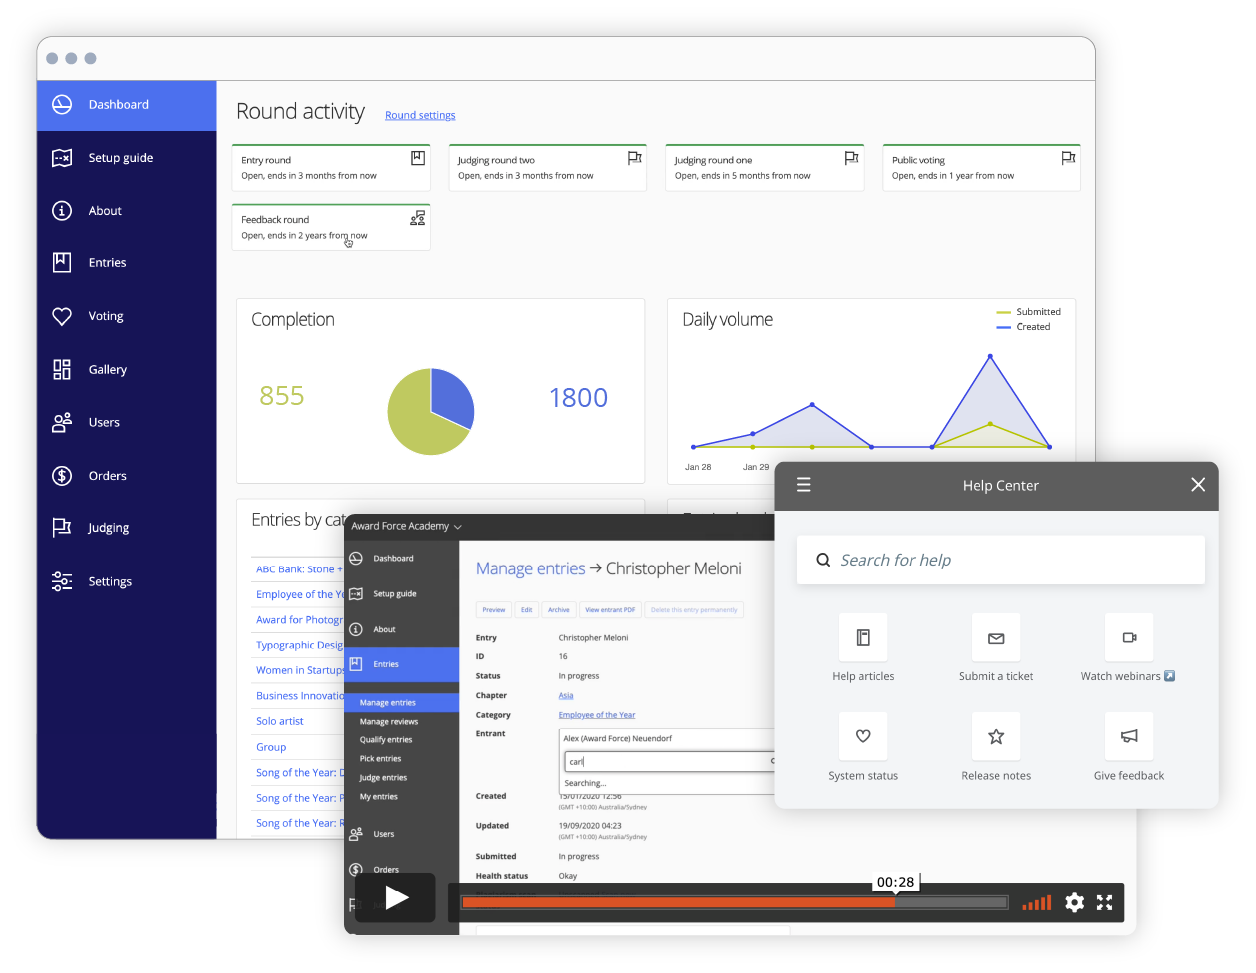Open Round settings next to Round activity
Image resolution: width=1256 pixels, height=973 pixels.
(x=420, y=115)
